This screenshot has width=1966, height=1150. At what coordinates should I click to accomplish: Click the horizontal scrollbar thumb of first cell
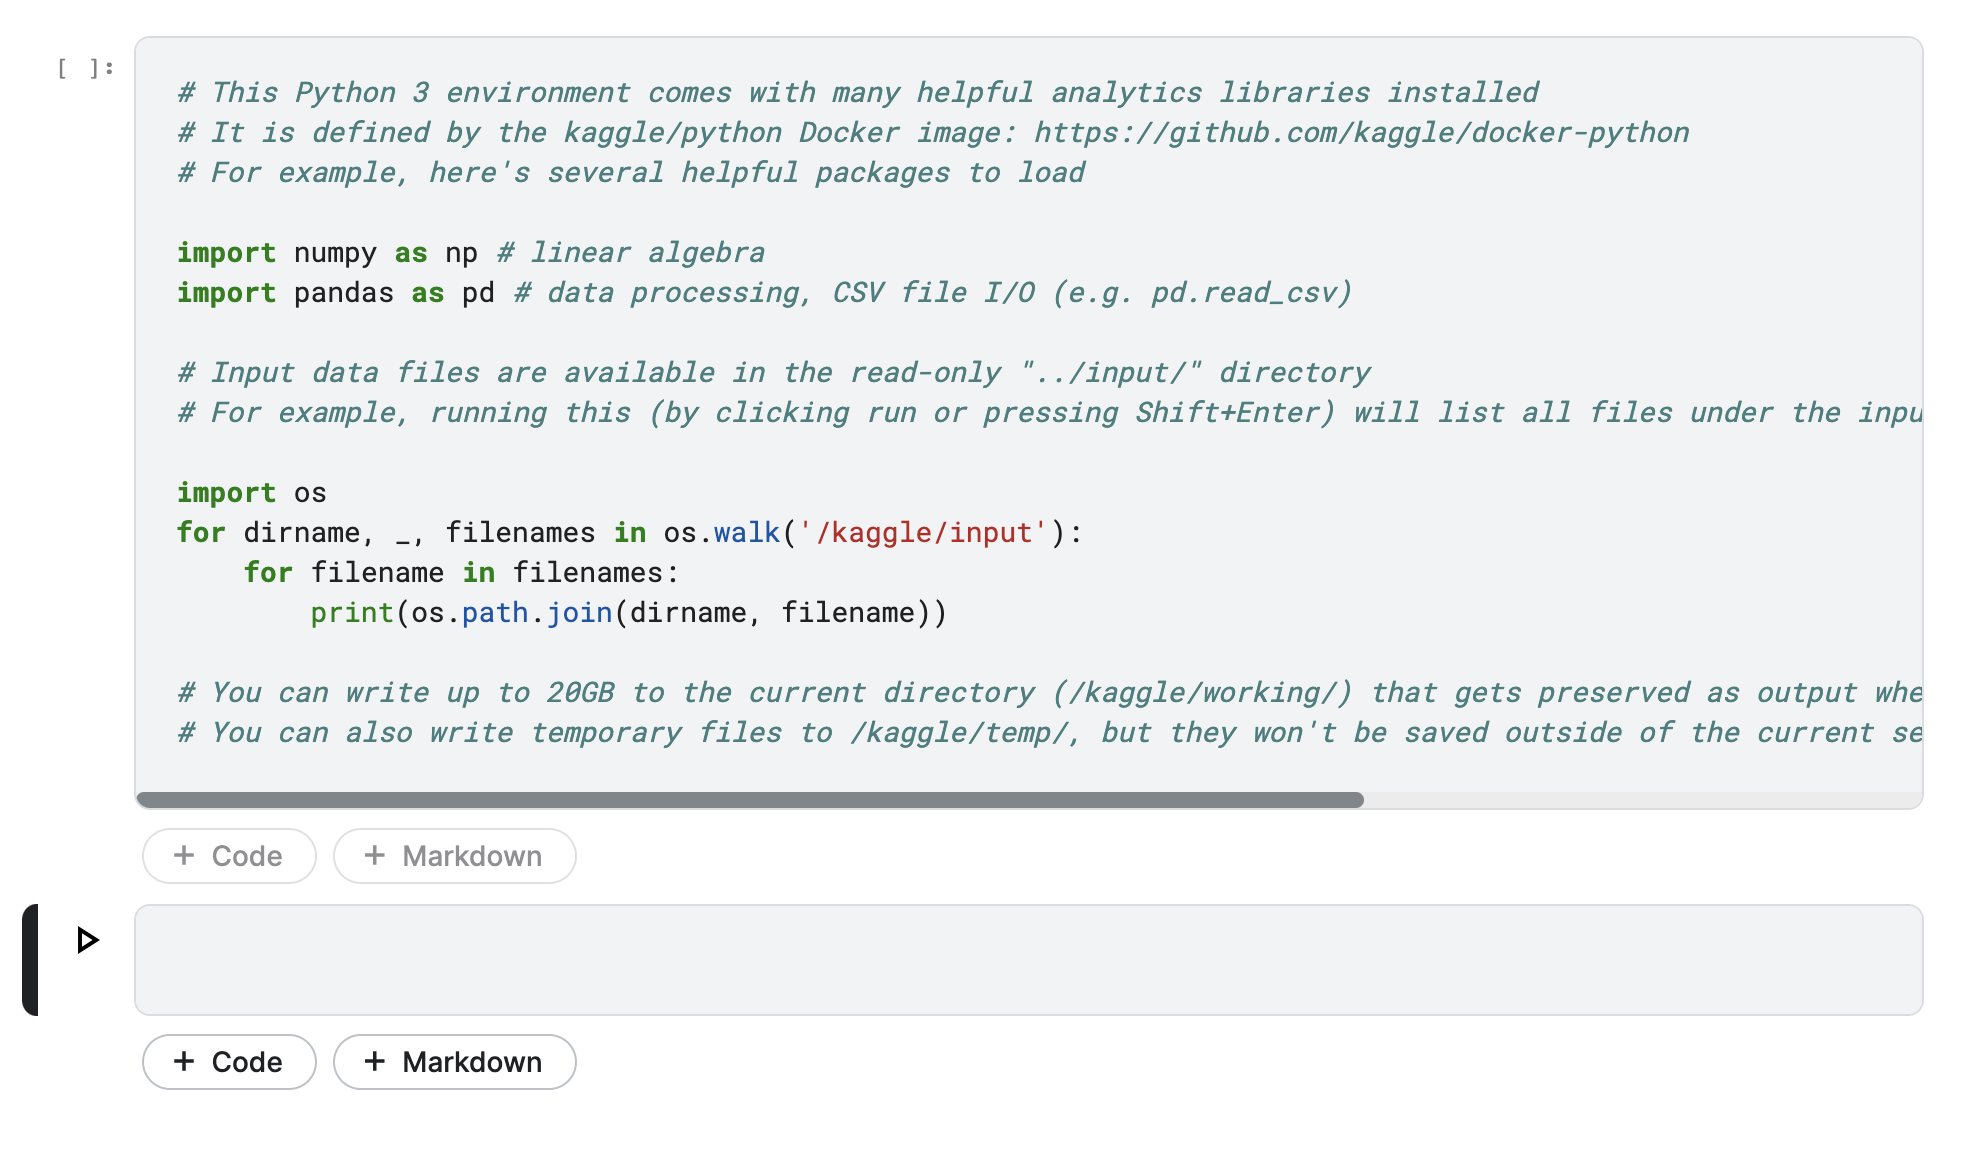750,800
